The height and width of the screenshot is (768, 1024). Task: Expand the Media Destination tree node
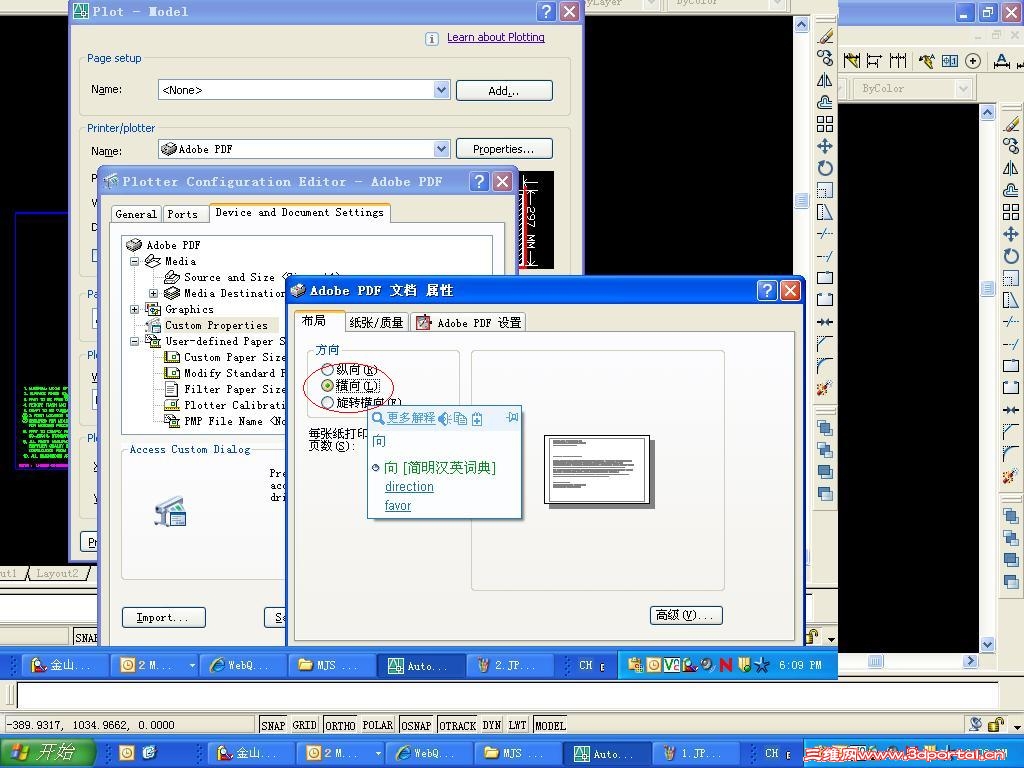tap(153, 293)
